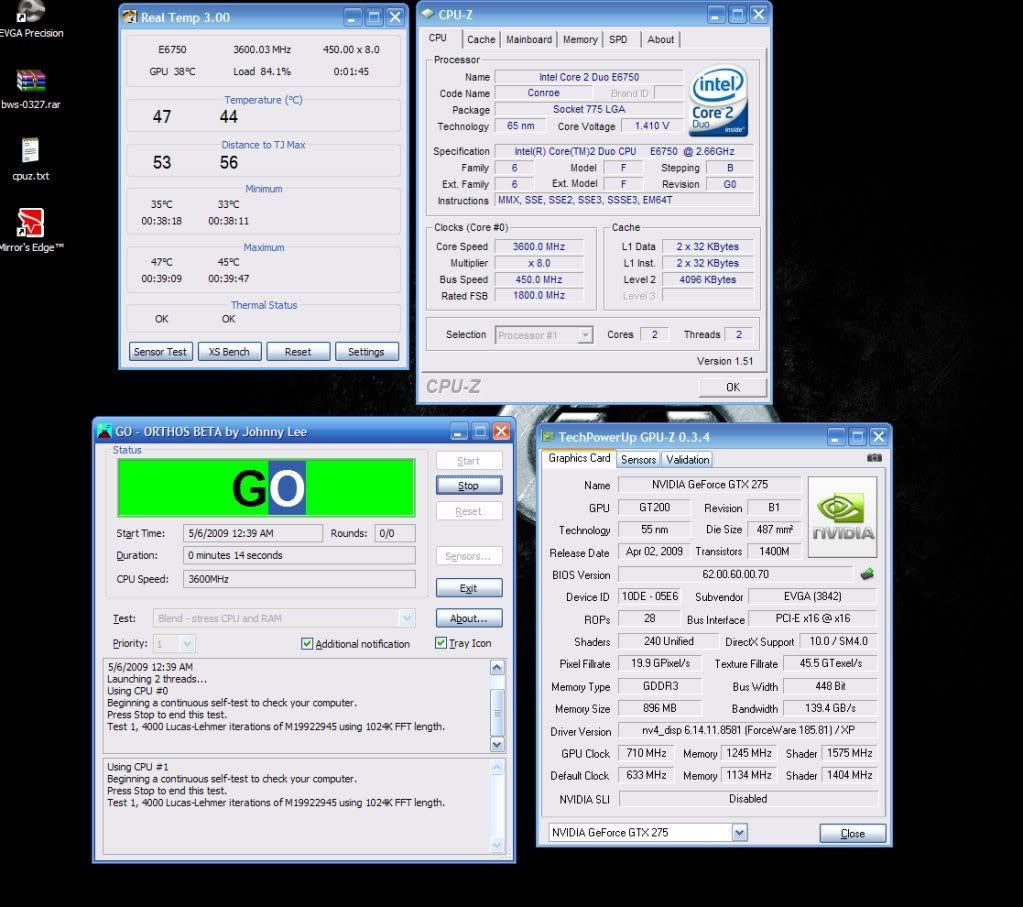Open the EVGA Precision desktop shortcut

click(30, 12)
